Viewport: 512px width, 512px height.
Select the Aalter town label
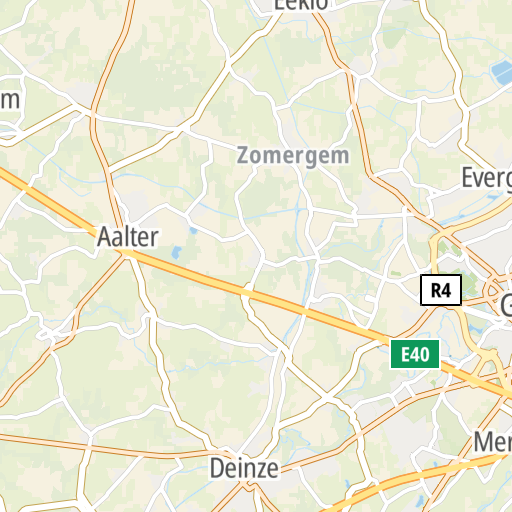coord(128,237)
